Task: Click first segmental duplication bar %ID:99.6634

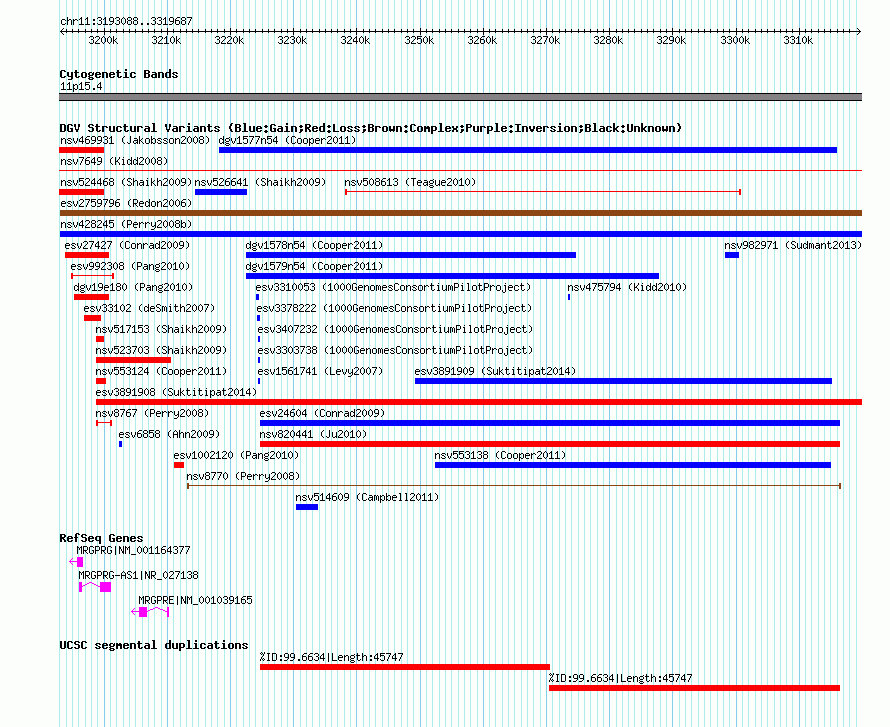Action: coord(405,667)
